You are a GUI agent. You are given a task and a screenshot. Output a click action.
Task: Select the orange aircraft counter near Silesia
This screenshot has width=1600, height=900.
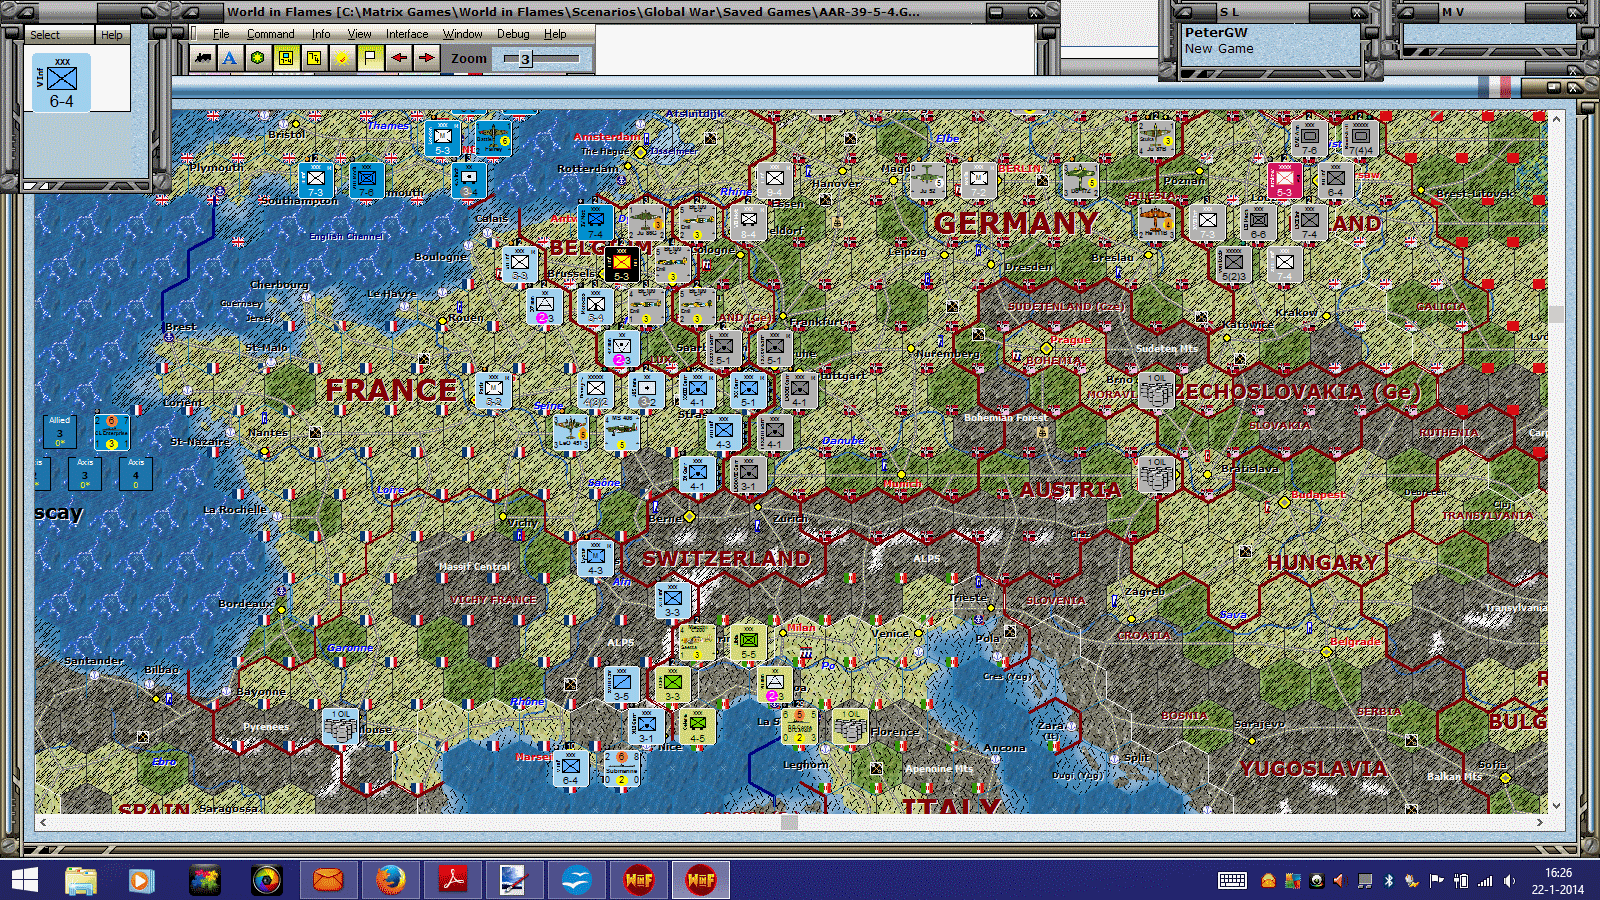[1155, 221]
